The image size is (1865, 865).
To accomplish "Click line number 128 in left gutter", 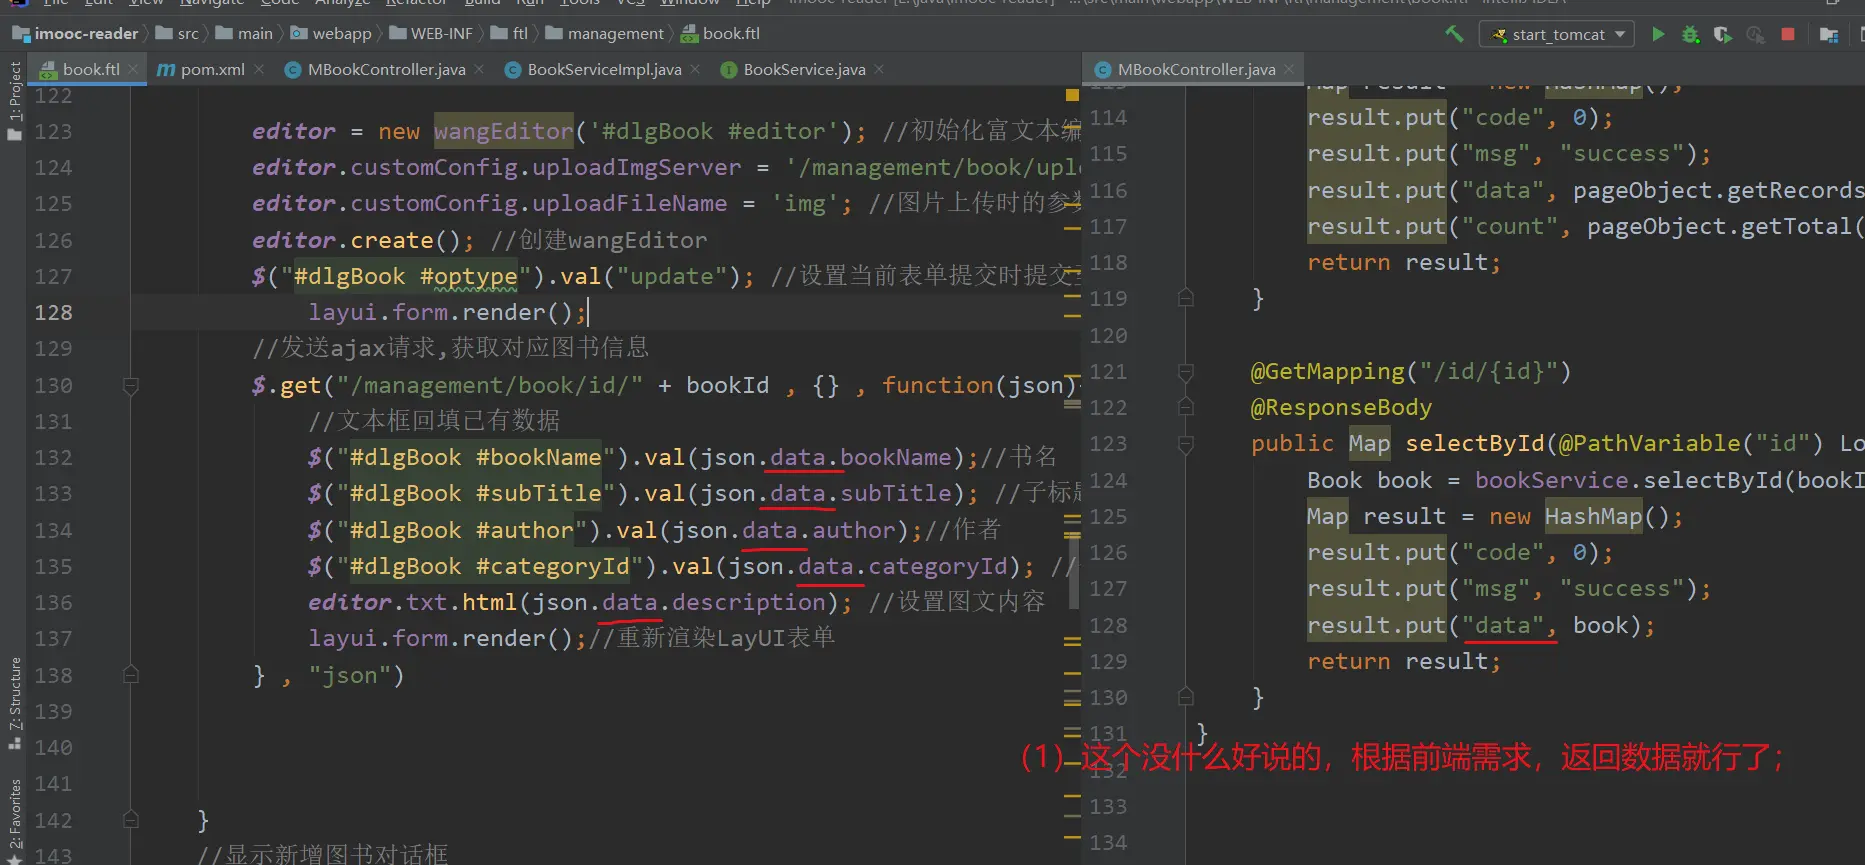I will coord(53,313).
